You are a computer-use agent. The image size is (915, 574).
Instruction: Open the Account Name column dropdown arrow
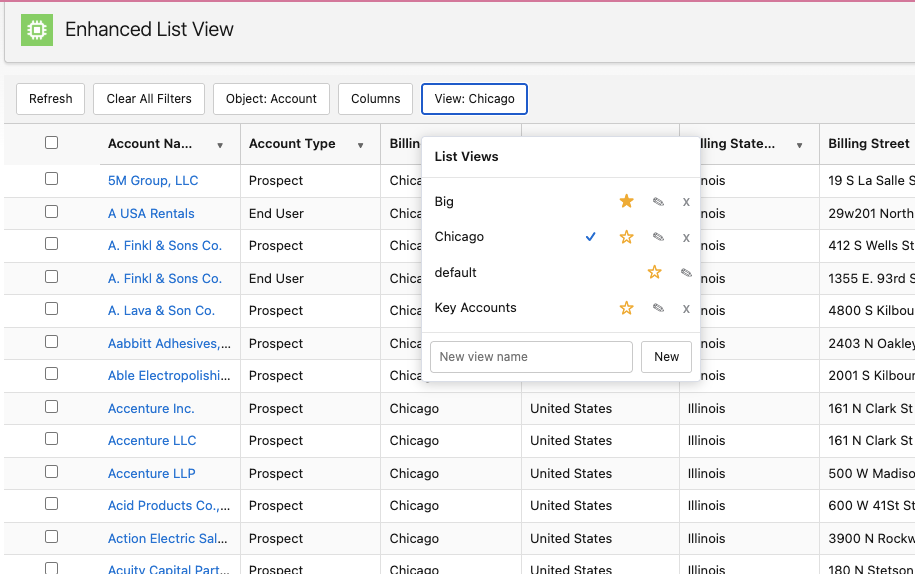coord(220,145)
